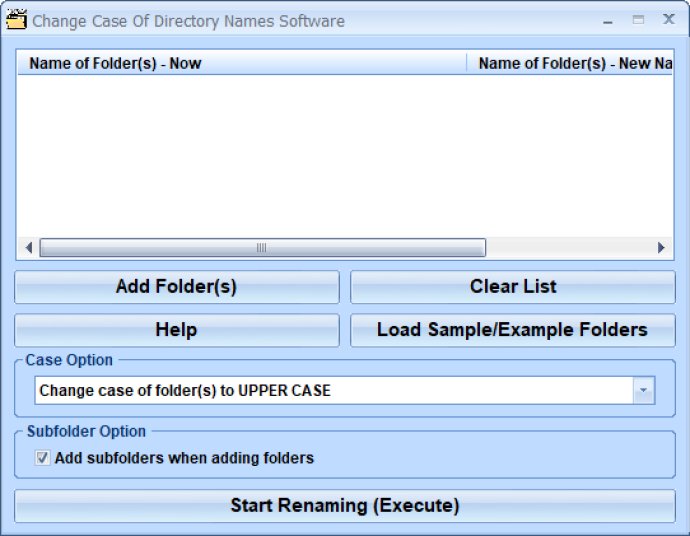Clear the folder list
This screenshot has width=690, height=536.
pyautogui.click(x=513, y=287)
